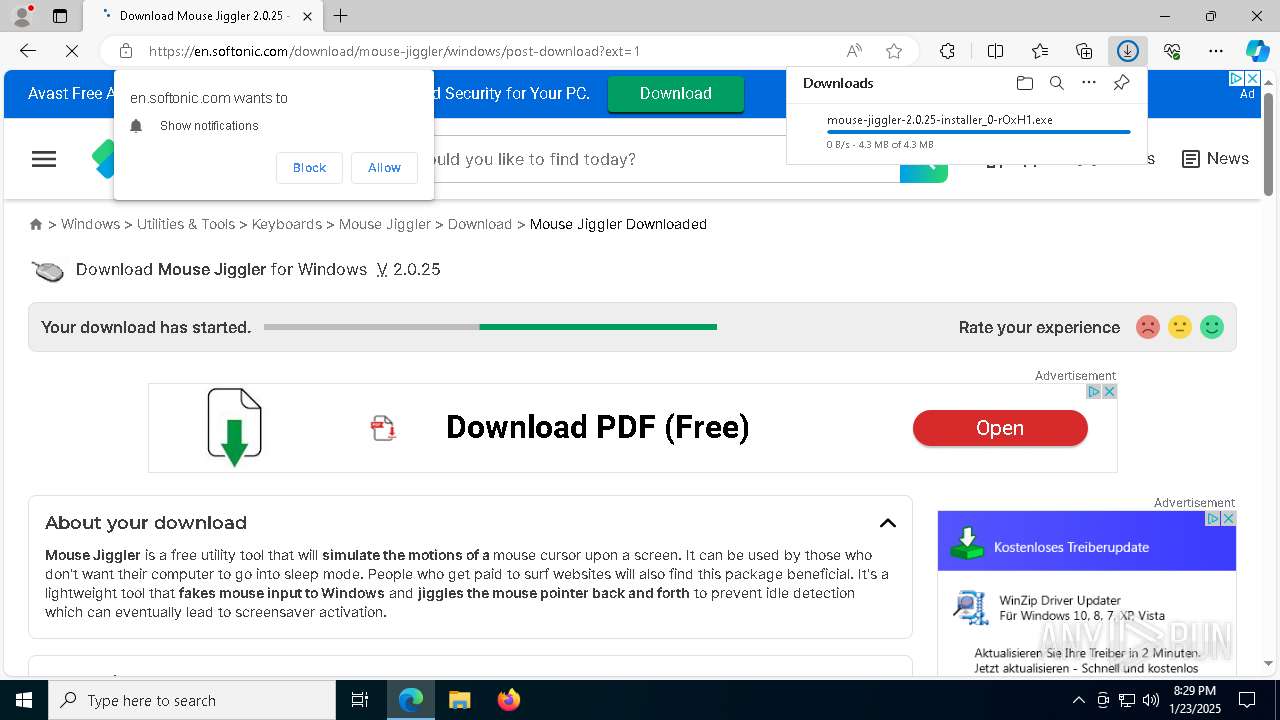Rate experience with yellow neutral face
Screen dimensions: 1280x720
[1180, 327]
